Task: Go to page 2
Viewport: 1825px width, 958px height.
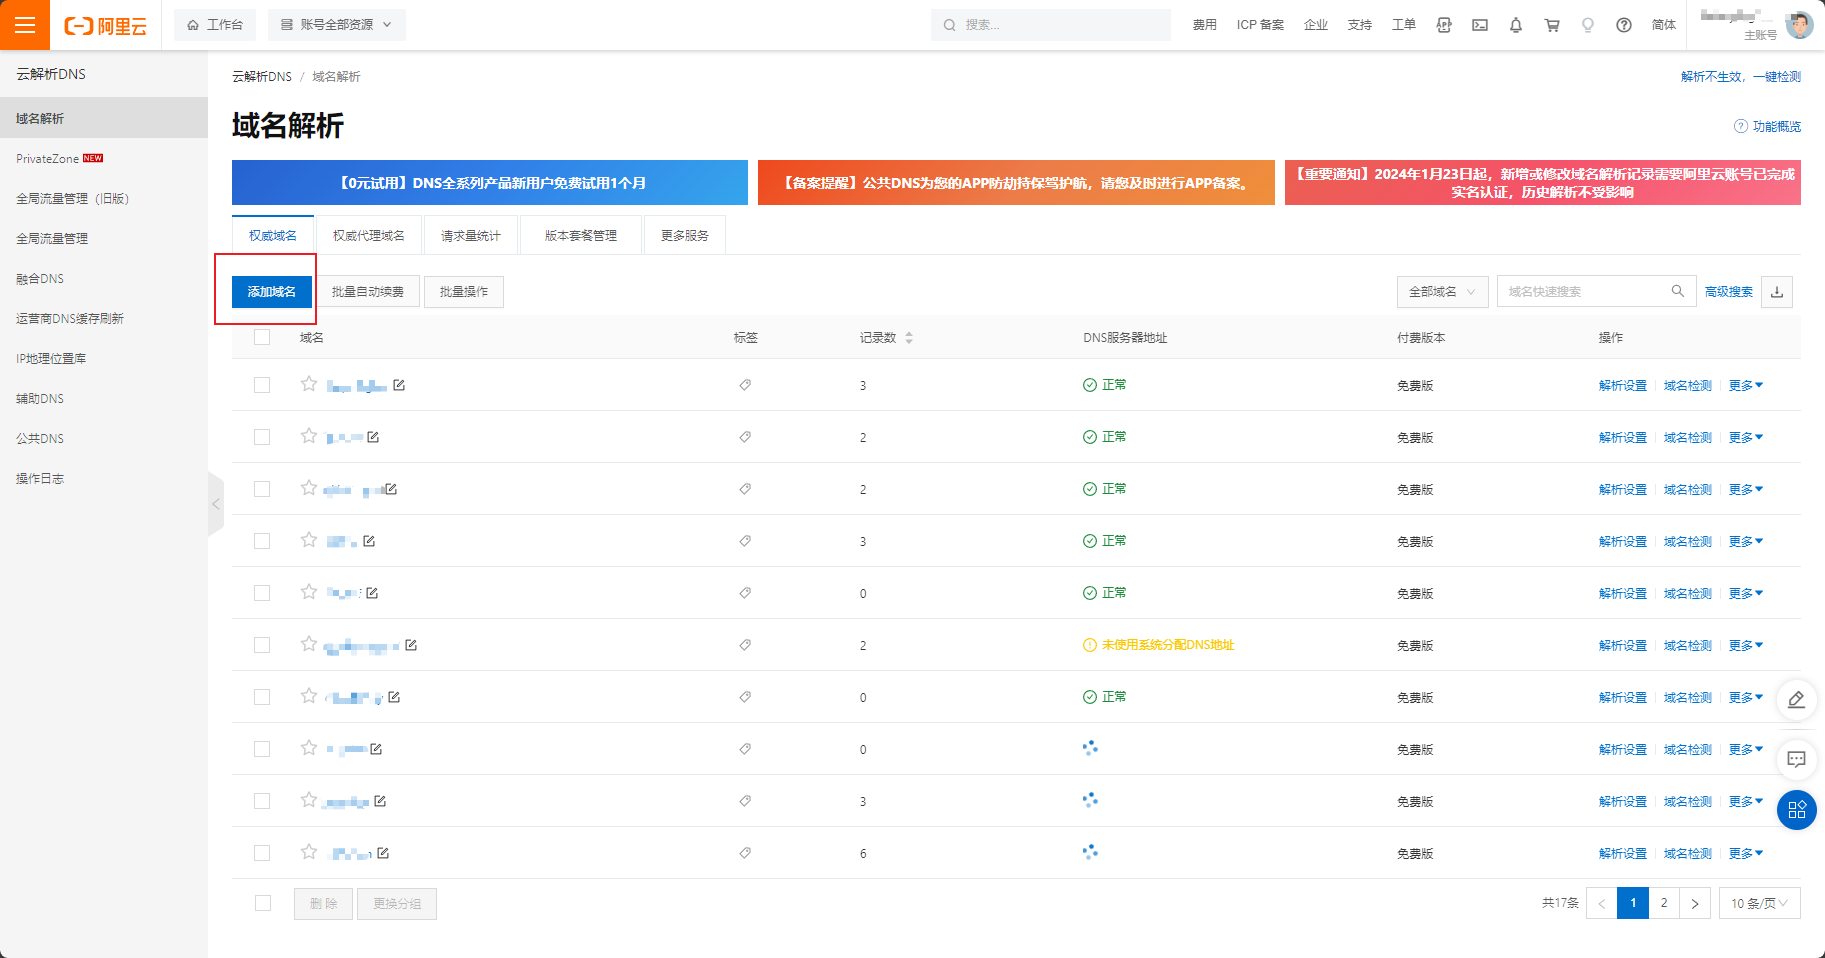Action: [x=1664, y=903]
